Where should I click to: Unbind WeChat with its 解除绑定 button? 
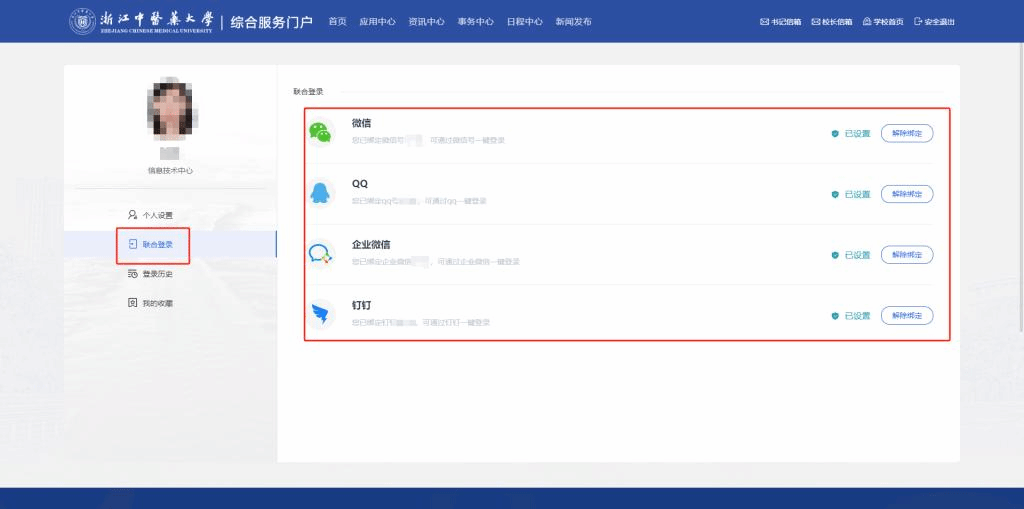(x=906, y=133)
